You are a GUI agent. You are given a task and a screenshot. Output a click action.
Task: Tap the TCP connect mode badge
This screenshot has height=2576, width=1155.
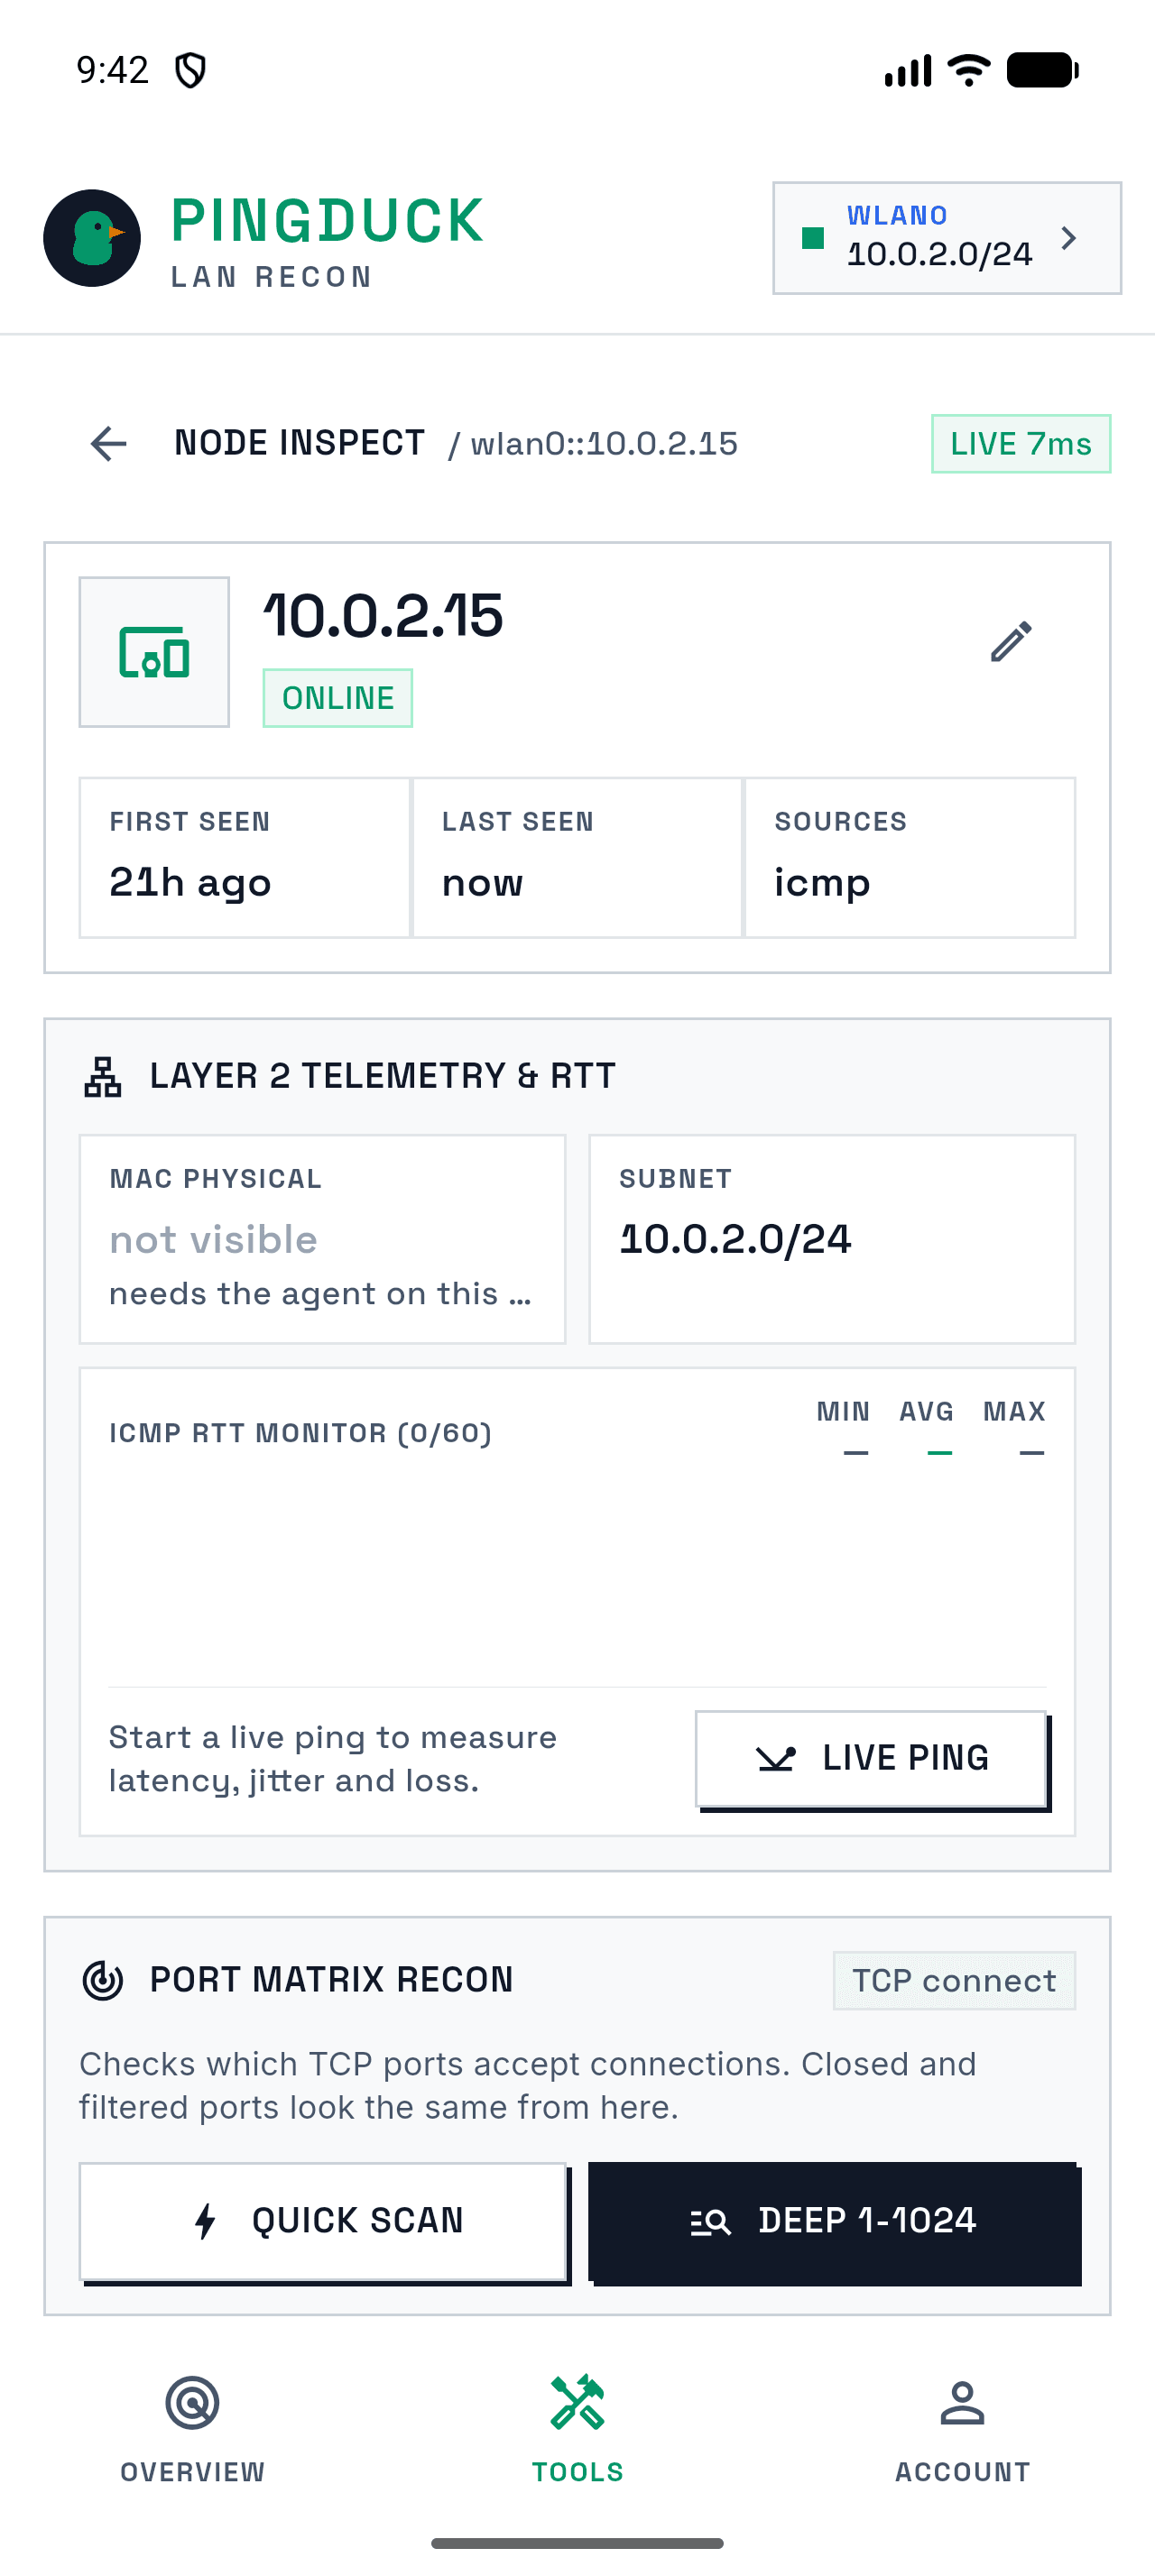tap(955, 1980)
